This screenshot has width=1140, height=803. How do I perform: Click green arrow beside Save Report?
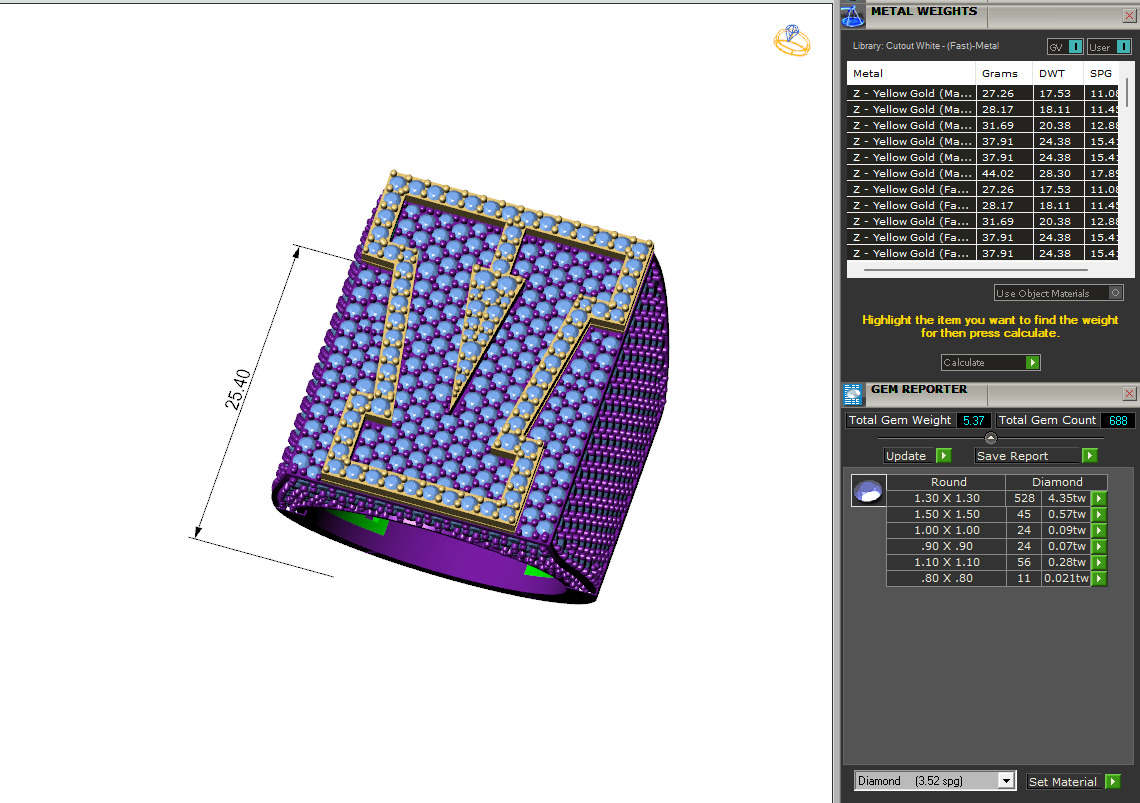coord(1089,455)
